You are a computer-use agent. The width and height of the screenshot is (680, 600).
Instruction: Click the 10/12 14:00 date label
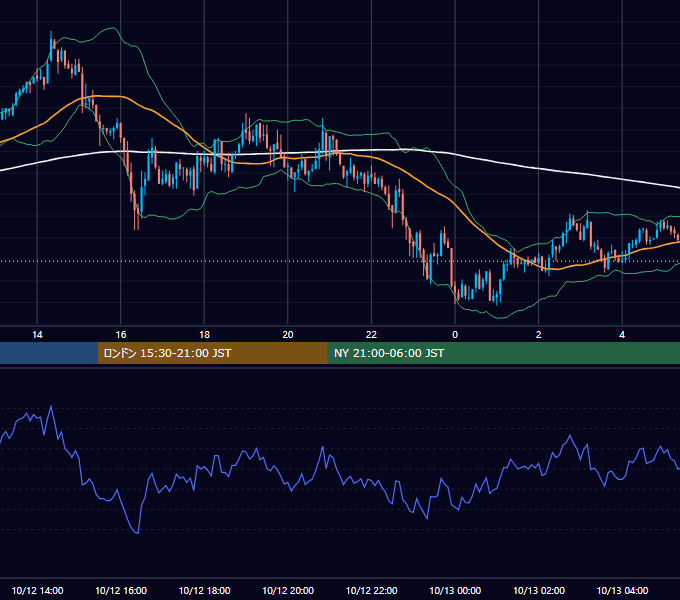(x=37, y=590)
